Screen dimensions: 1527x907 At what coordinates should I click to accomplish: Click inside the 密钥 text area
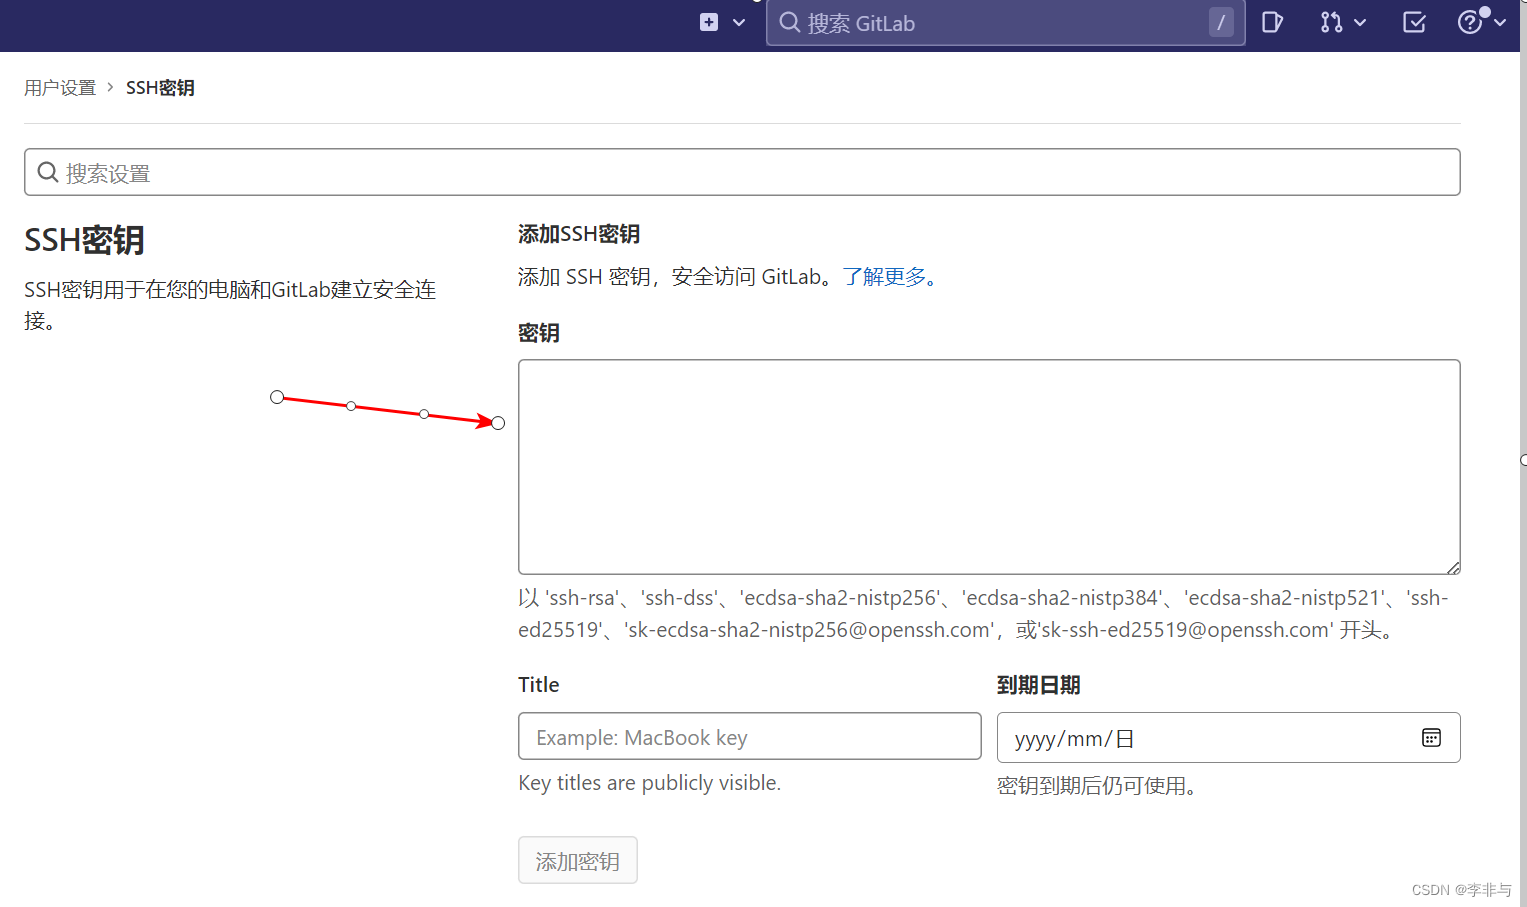coord(989,467)
